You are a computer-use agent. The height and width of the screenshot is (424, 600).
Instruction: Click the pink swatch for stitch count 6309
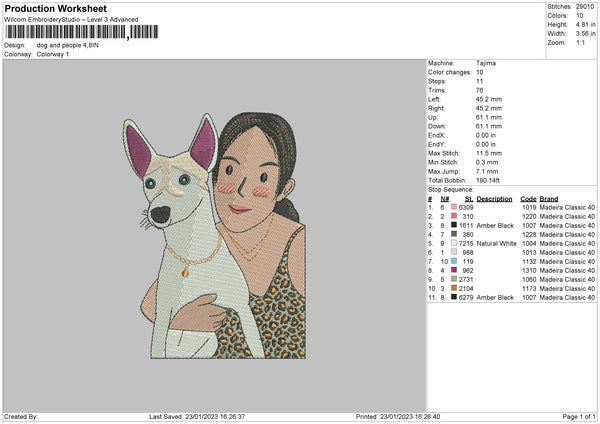point(454,207)
